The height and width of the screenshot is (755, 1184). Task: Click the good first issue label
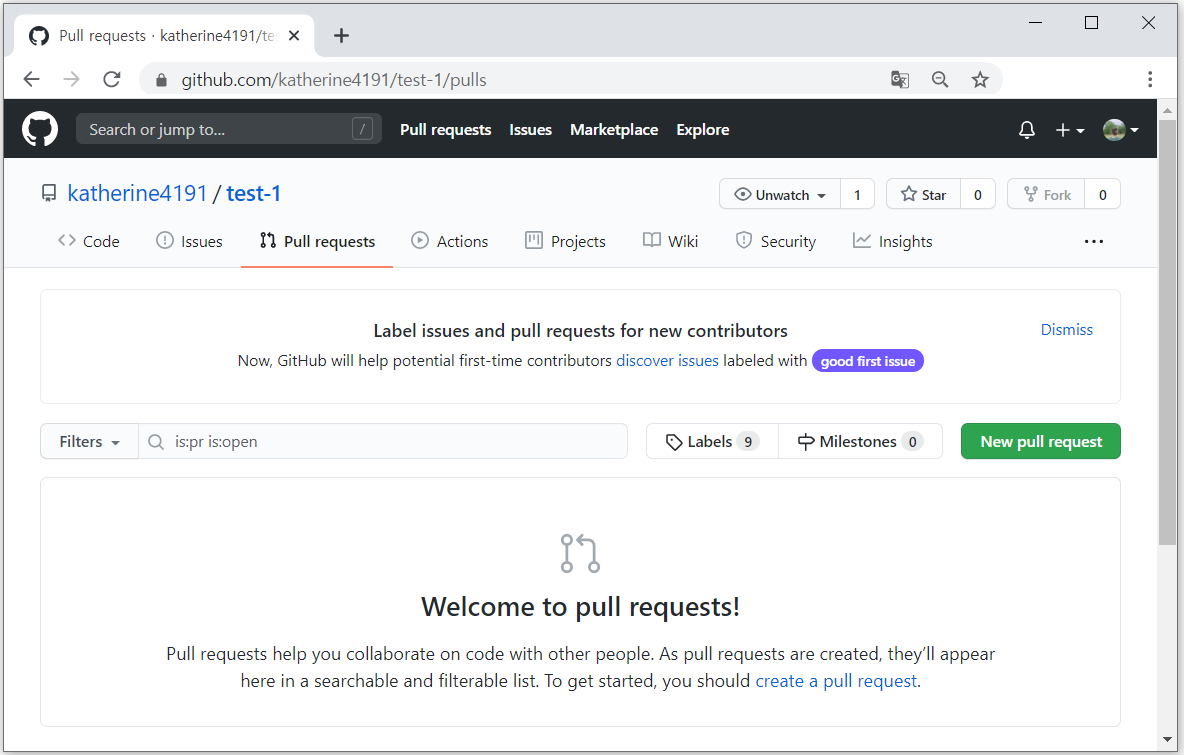coord(868,361)
